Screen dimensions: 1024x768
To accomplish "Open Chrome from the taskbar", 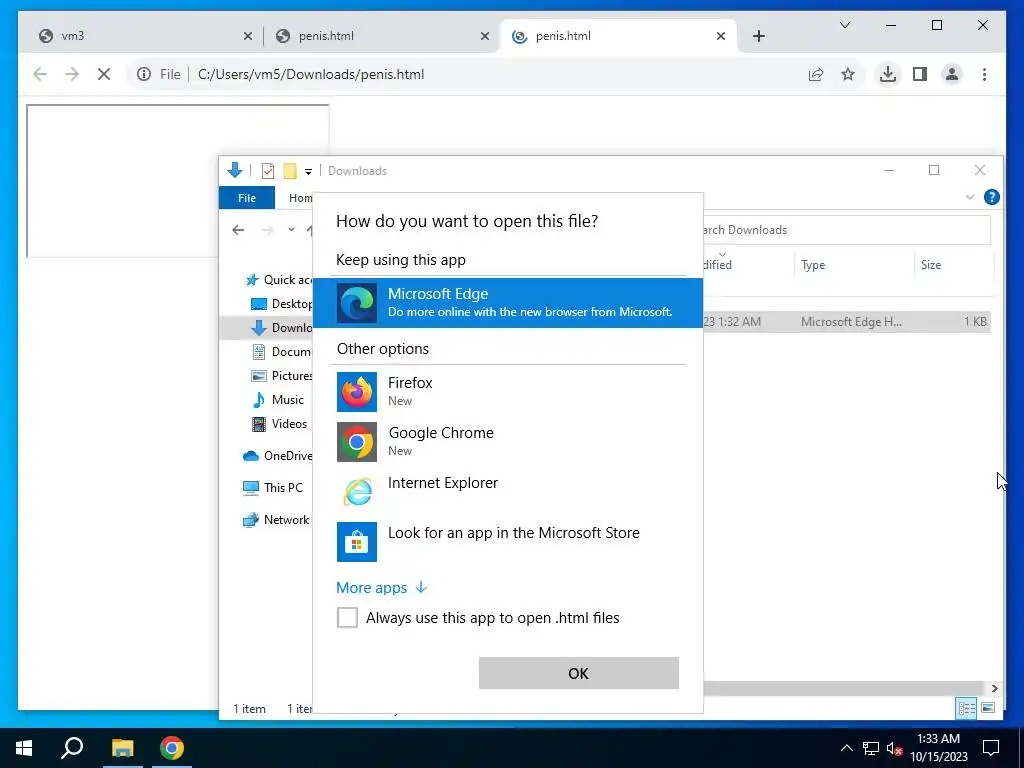I will click(x=172, y=748).
